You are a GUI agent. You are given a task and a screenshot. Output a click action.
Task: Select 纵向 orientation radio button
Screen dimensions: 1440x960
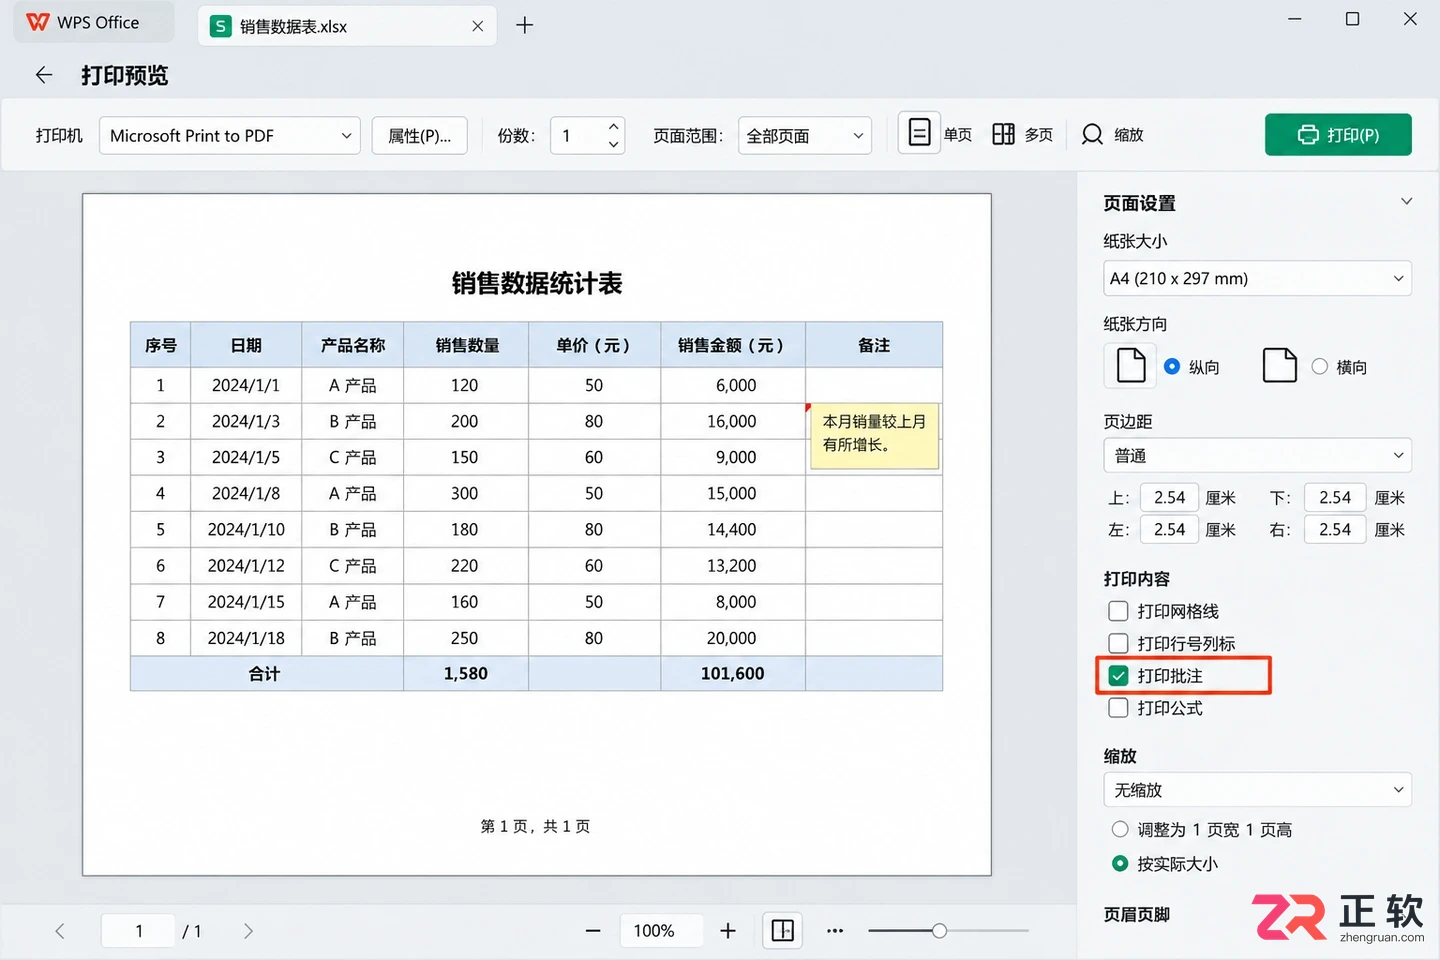pyautogui.click(x=1172, y=367)
